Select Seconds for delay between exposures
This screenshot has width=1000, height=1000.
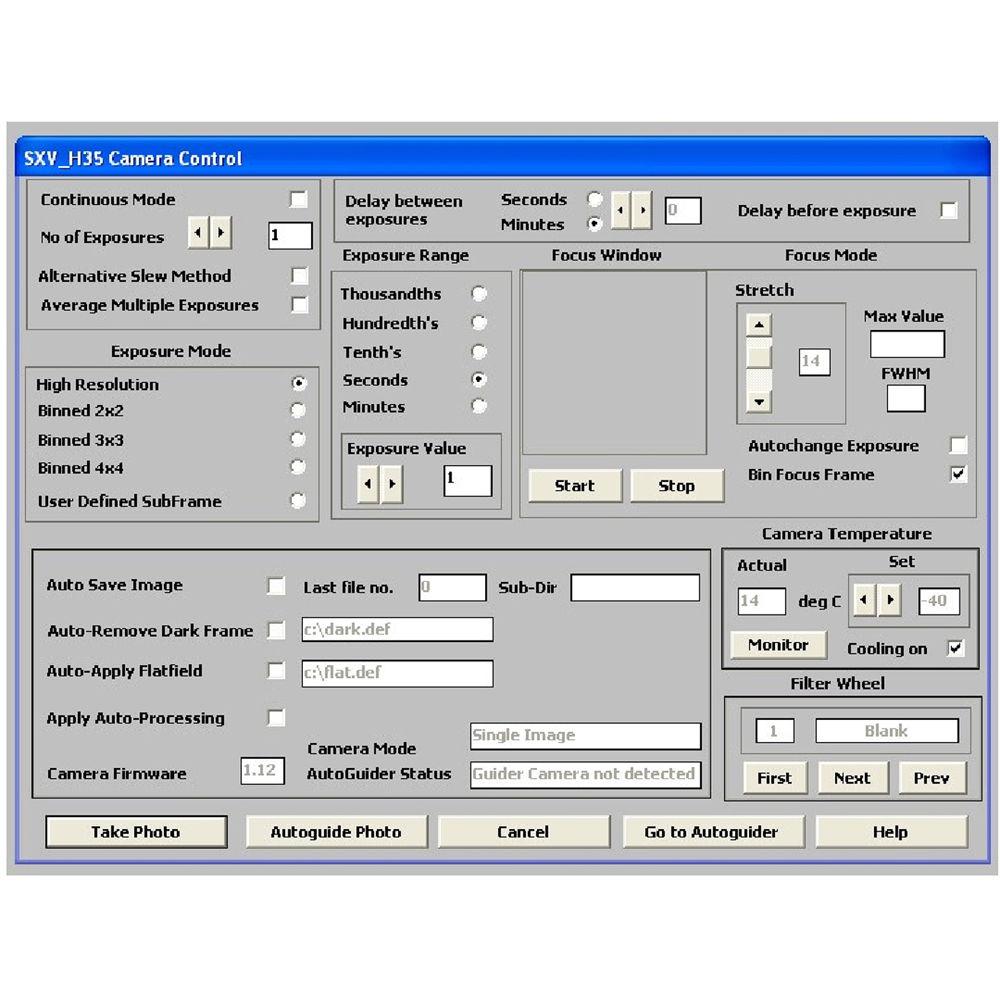click(595, 199)
